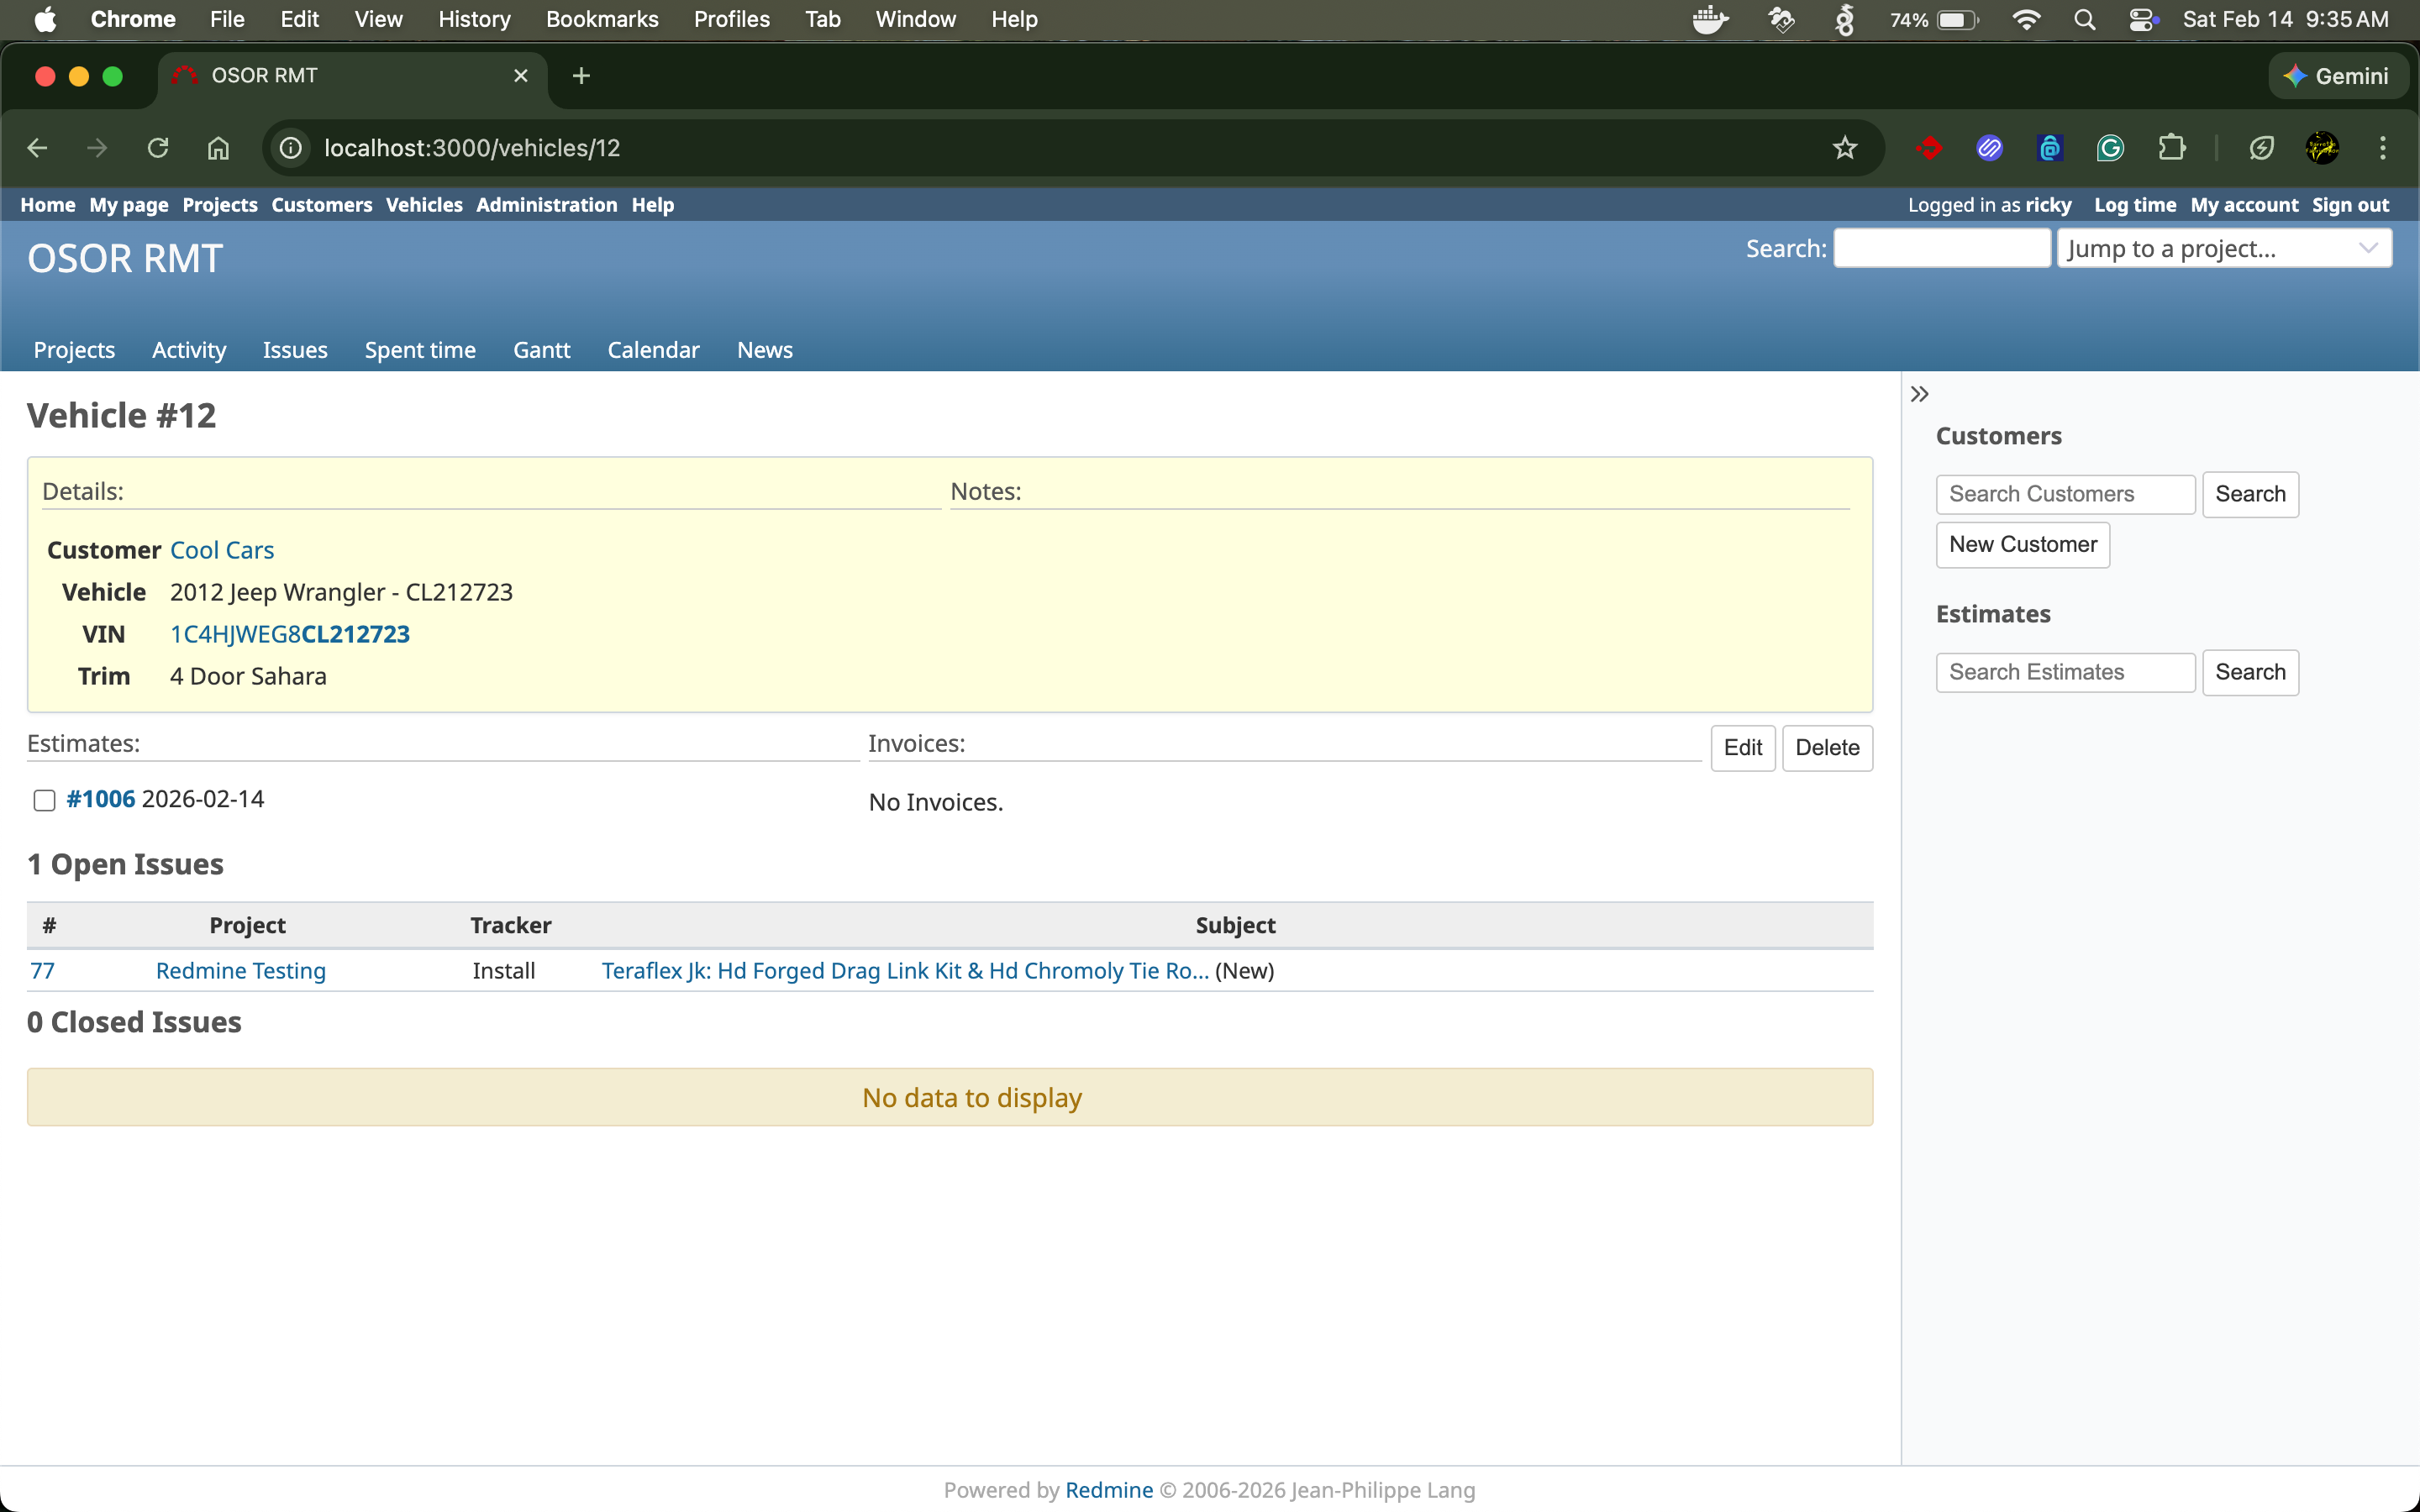Viewport: 2420px width, 1512px height.
Task: Click the Grammarly extension icon
Action: [2110, 148]
